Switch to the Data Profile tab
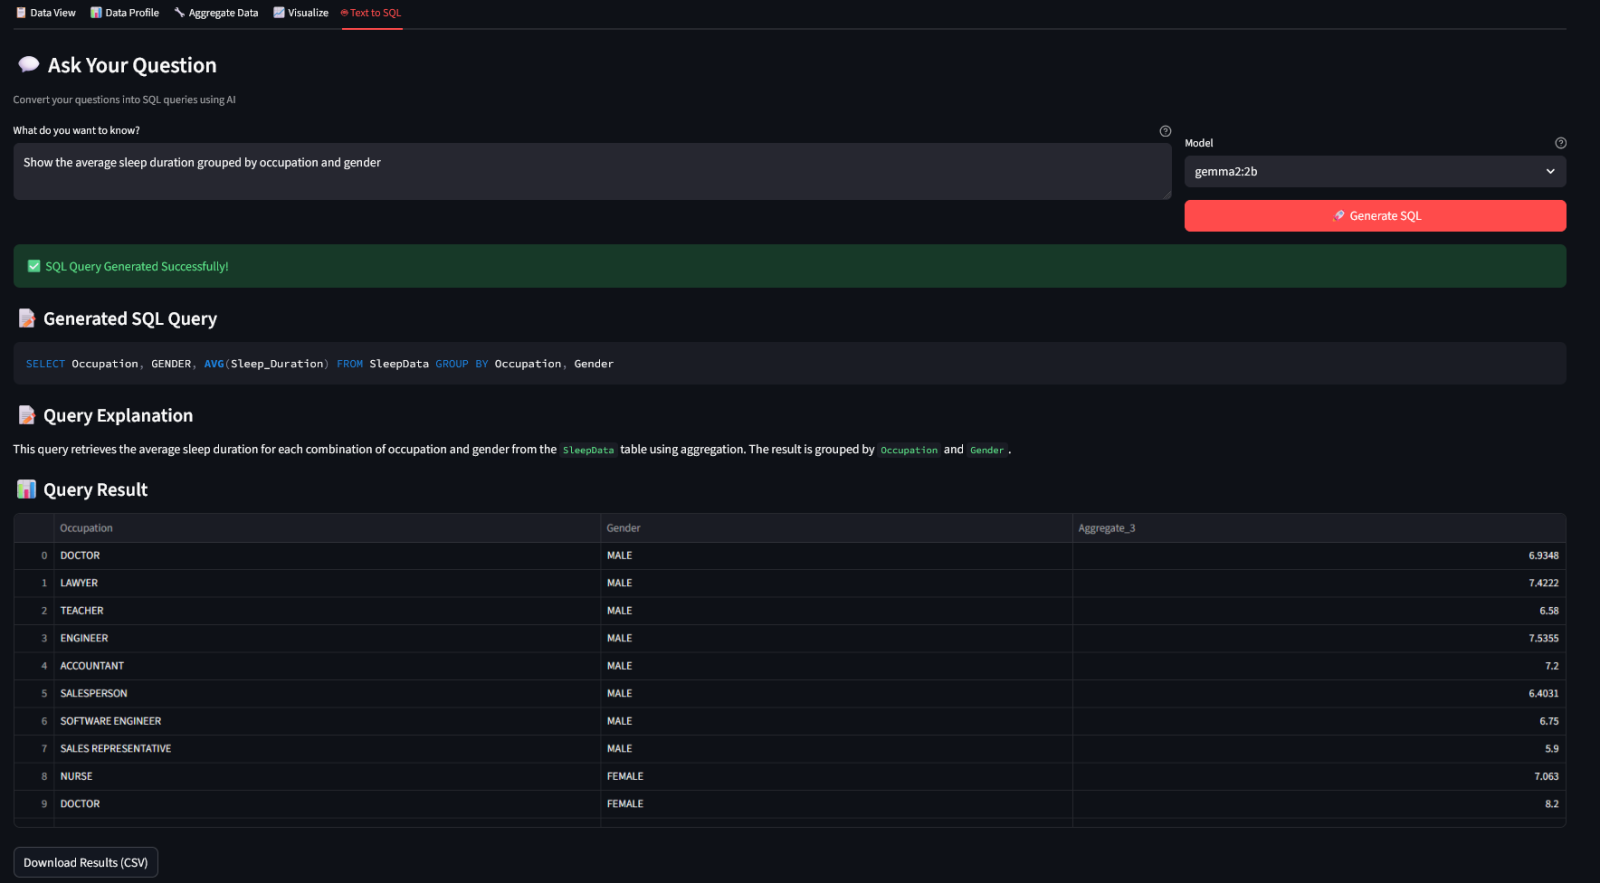This screenshot has width=1600, height=883. click(x=125, y=13)
